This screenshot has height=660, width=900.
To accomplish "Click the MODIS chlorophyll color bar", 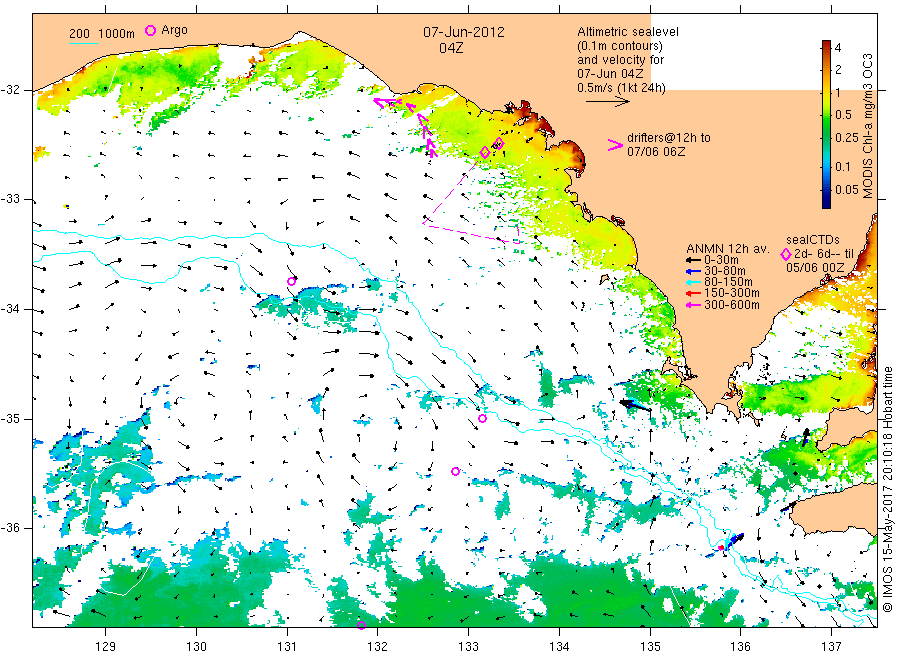I will coord(827,124).
